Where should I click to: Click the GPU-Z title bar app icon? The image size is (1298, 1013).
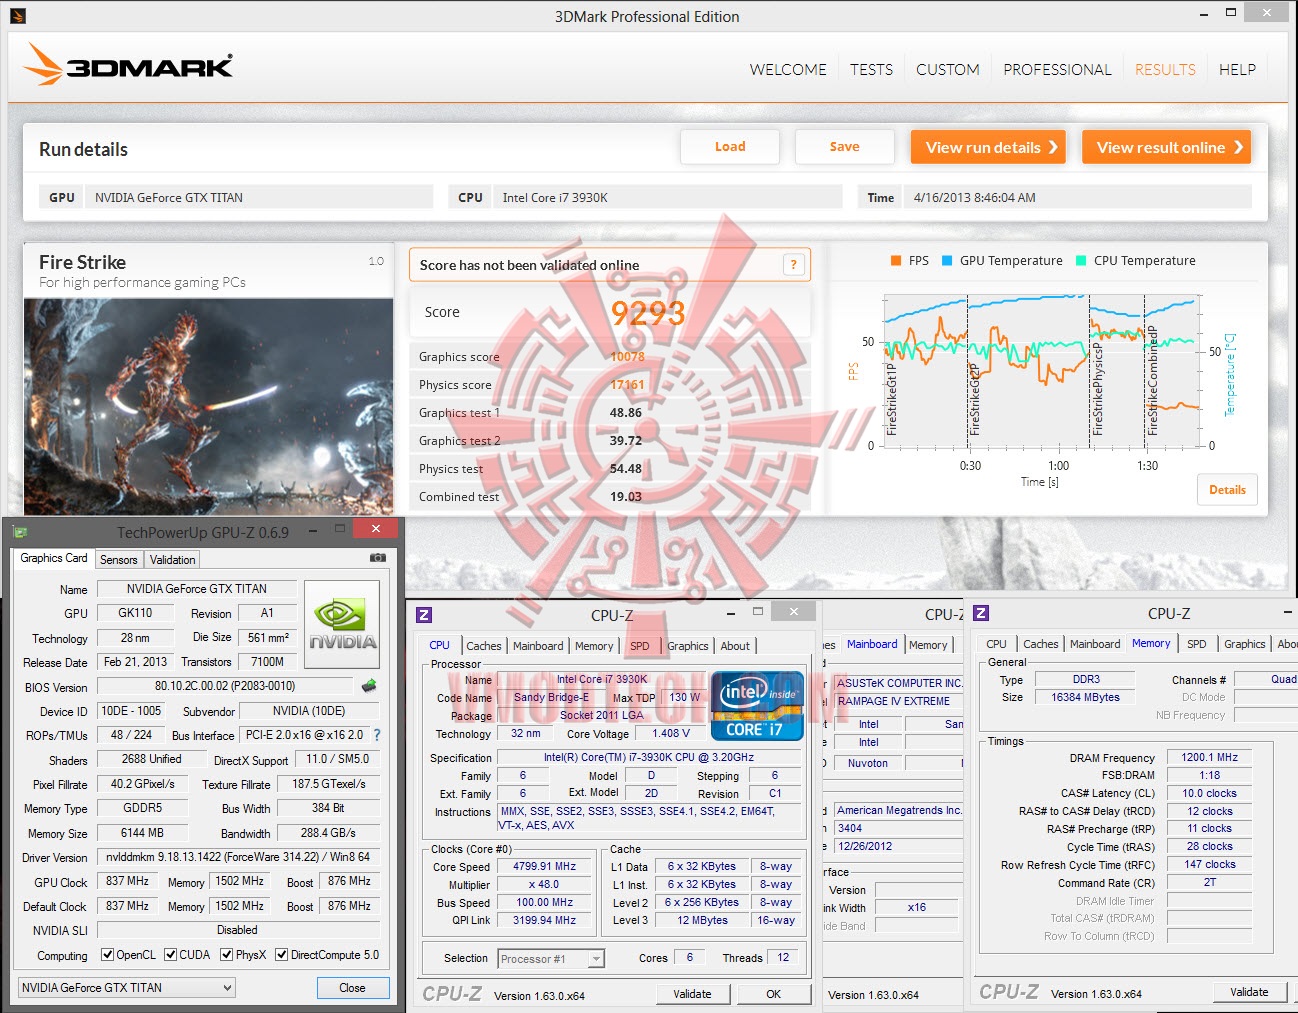click(20, 532)
